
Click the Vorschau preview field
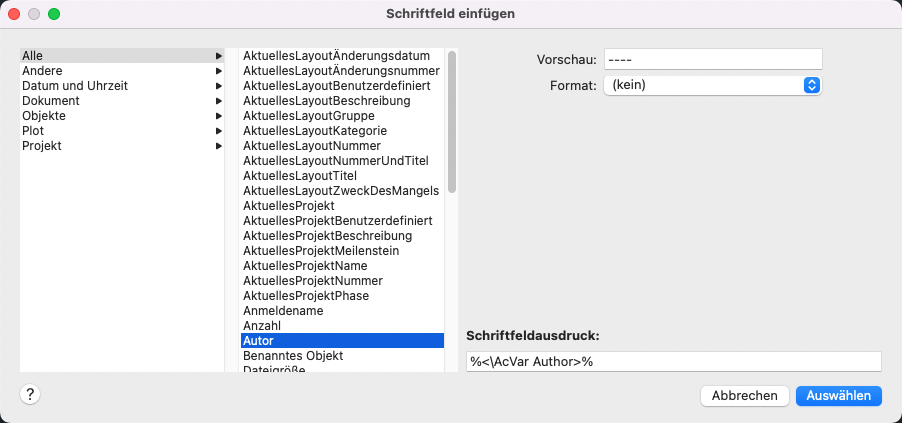(712, 60)
